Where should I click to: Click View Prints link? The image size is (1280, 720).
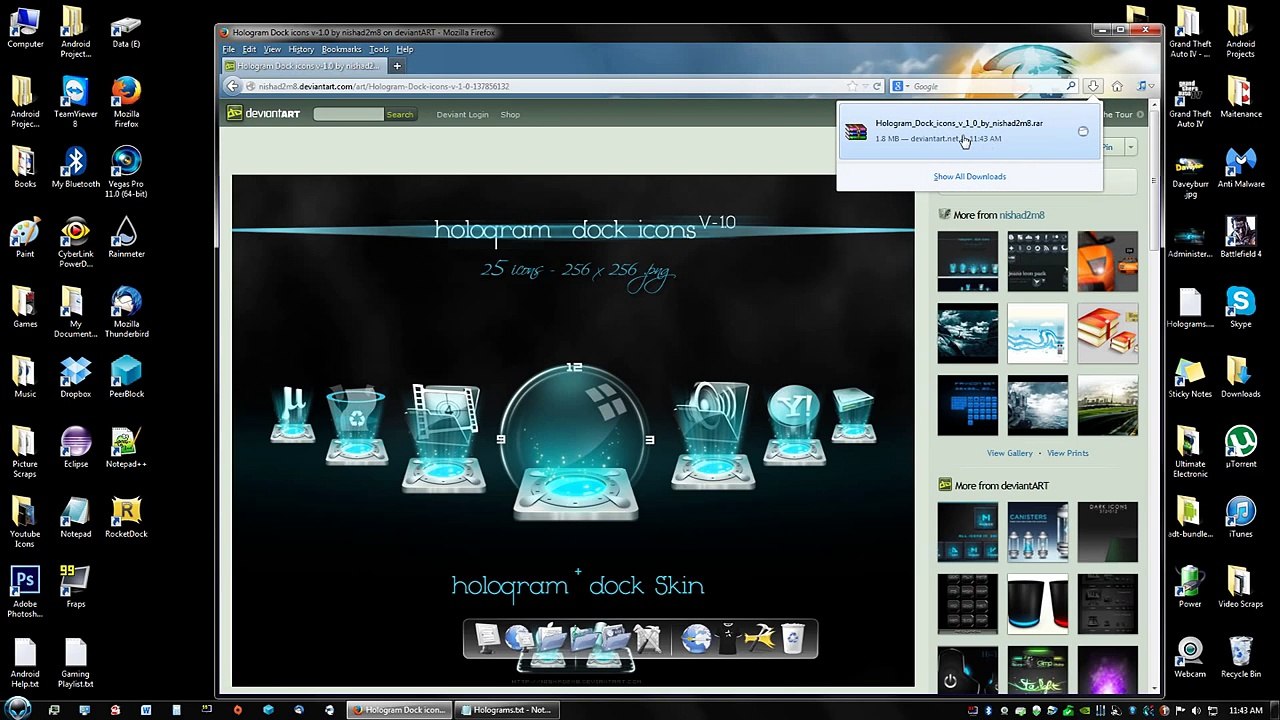coord(1068,453)
